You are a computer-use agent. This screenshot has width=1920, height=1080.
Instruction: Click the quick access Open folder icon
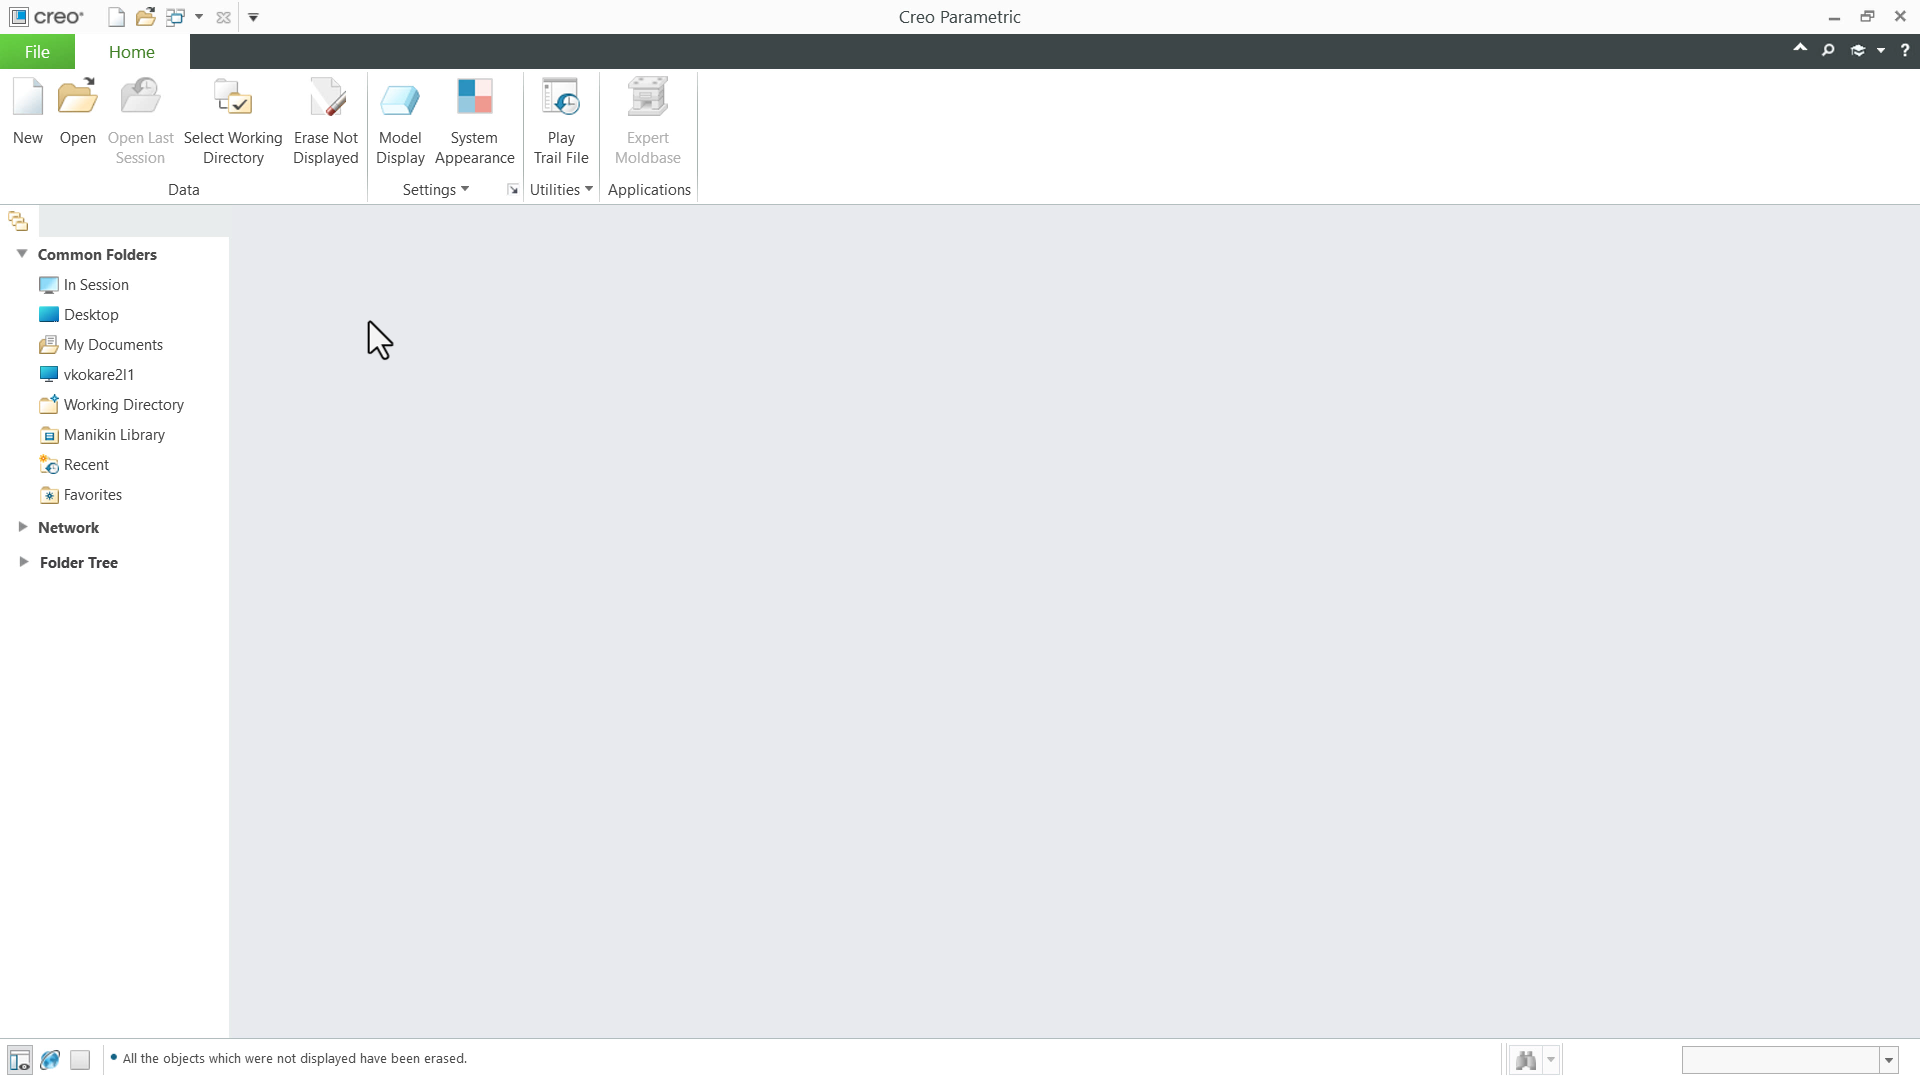146,17
